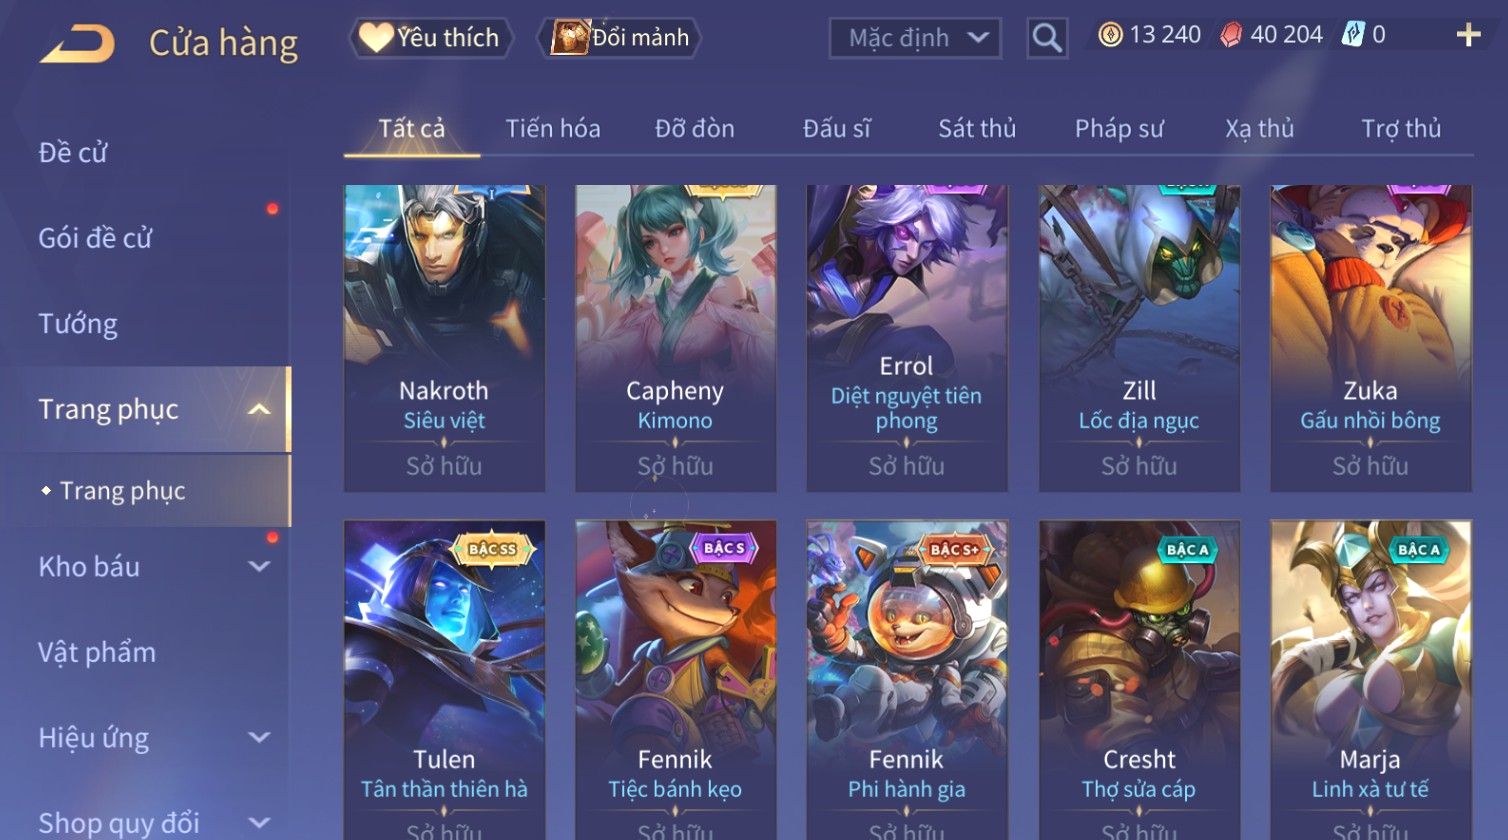Click the red ruby currency icon
Image resolution: width=1508 pixels, height=840 pixels.
pos(1231,35)
